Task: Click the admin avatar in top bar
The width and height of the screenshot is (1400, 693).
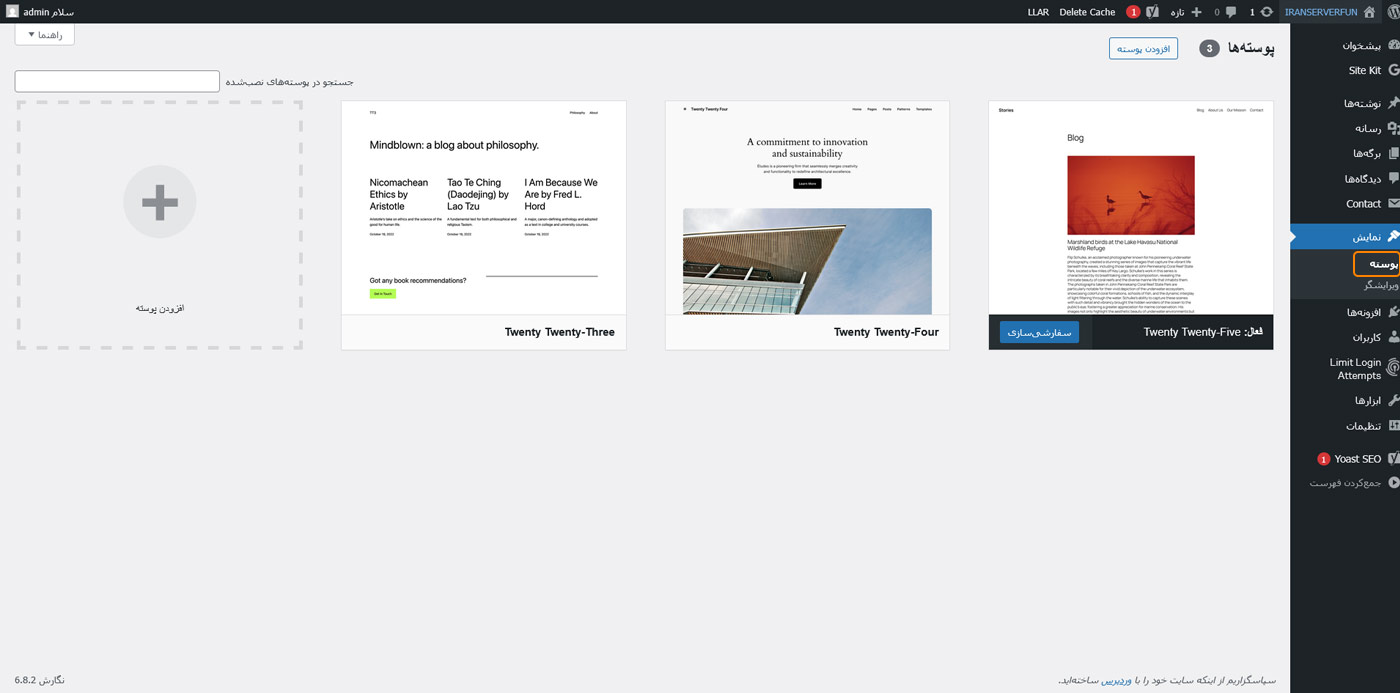Action: pos(12,12)
